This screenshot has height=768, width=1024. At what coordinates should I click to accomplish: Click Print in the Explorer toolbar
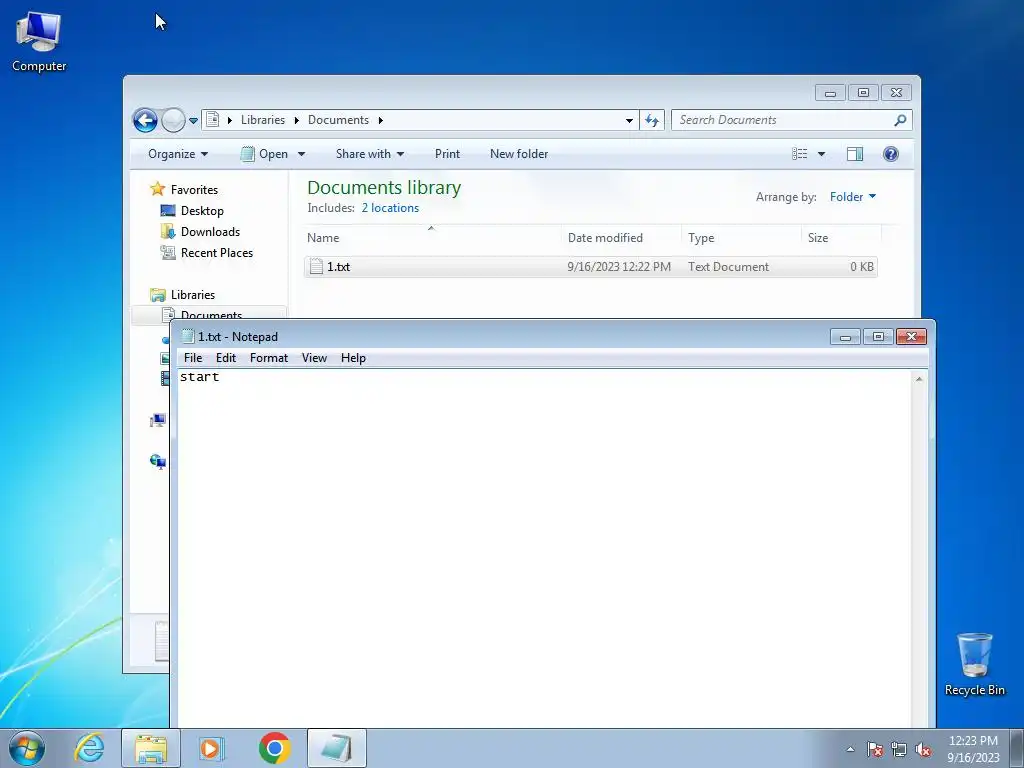[x=447, y=154]
